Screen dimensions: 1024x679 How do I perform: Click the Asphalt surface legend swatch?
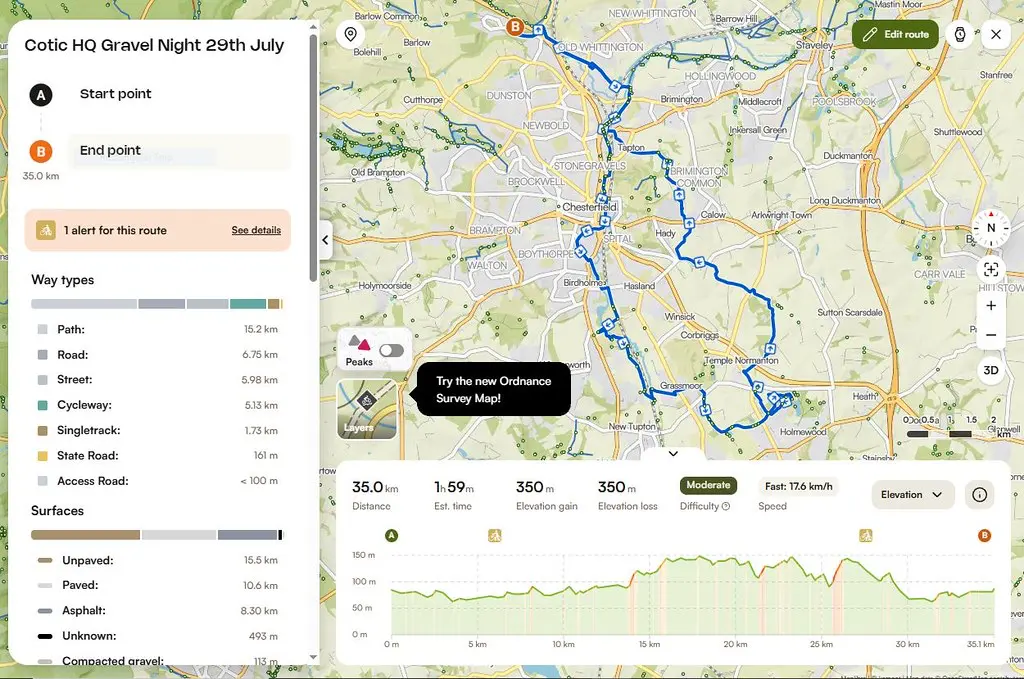coord(45,610)
